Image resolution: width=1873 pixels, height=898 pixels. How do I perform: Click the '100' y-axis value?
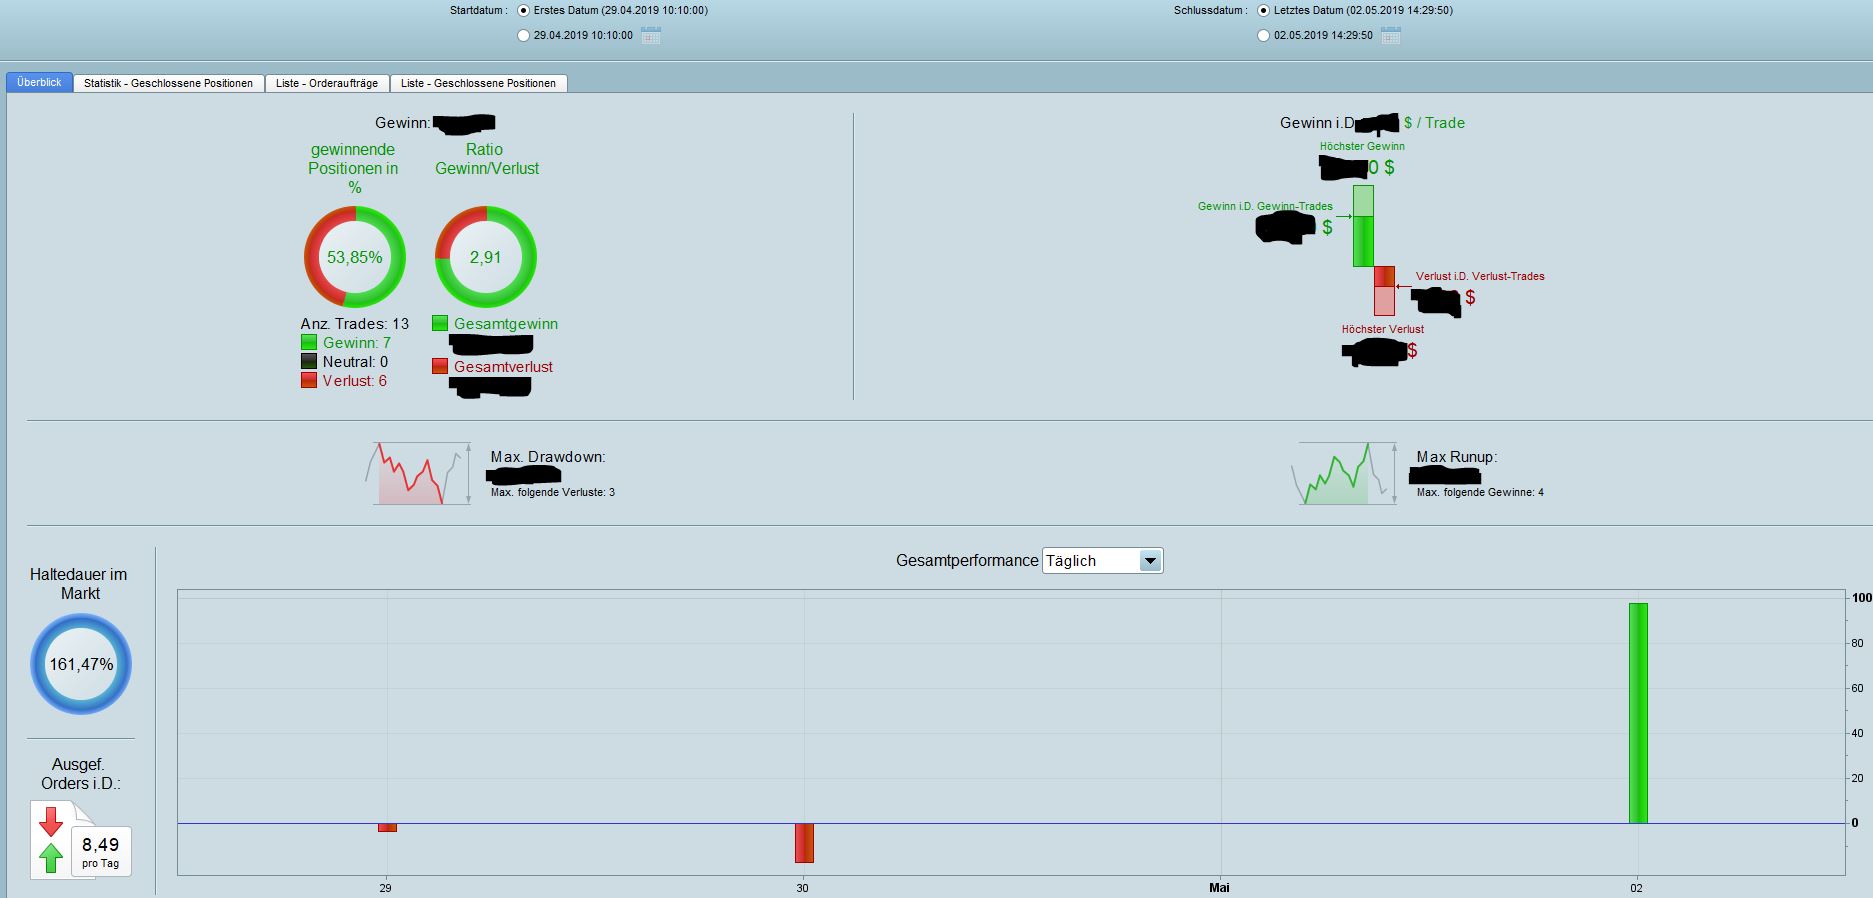click(x=1862, y=598)
